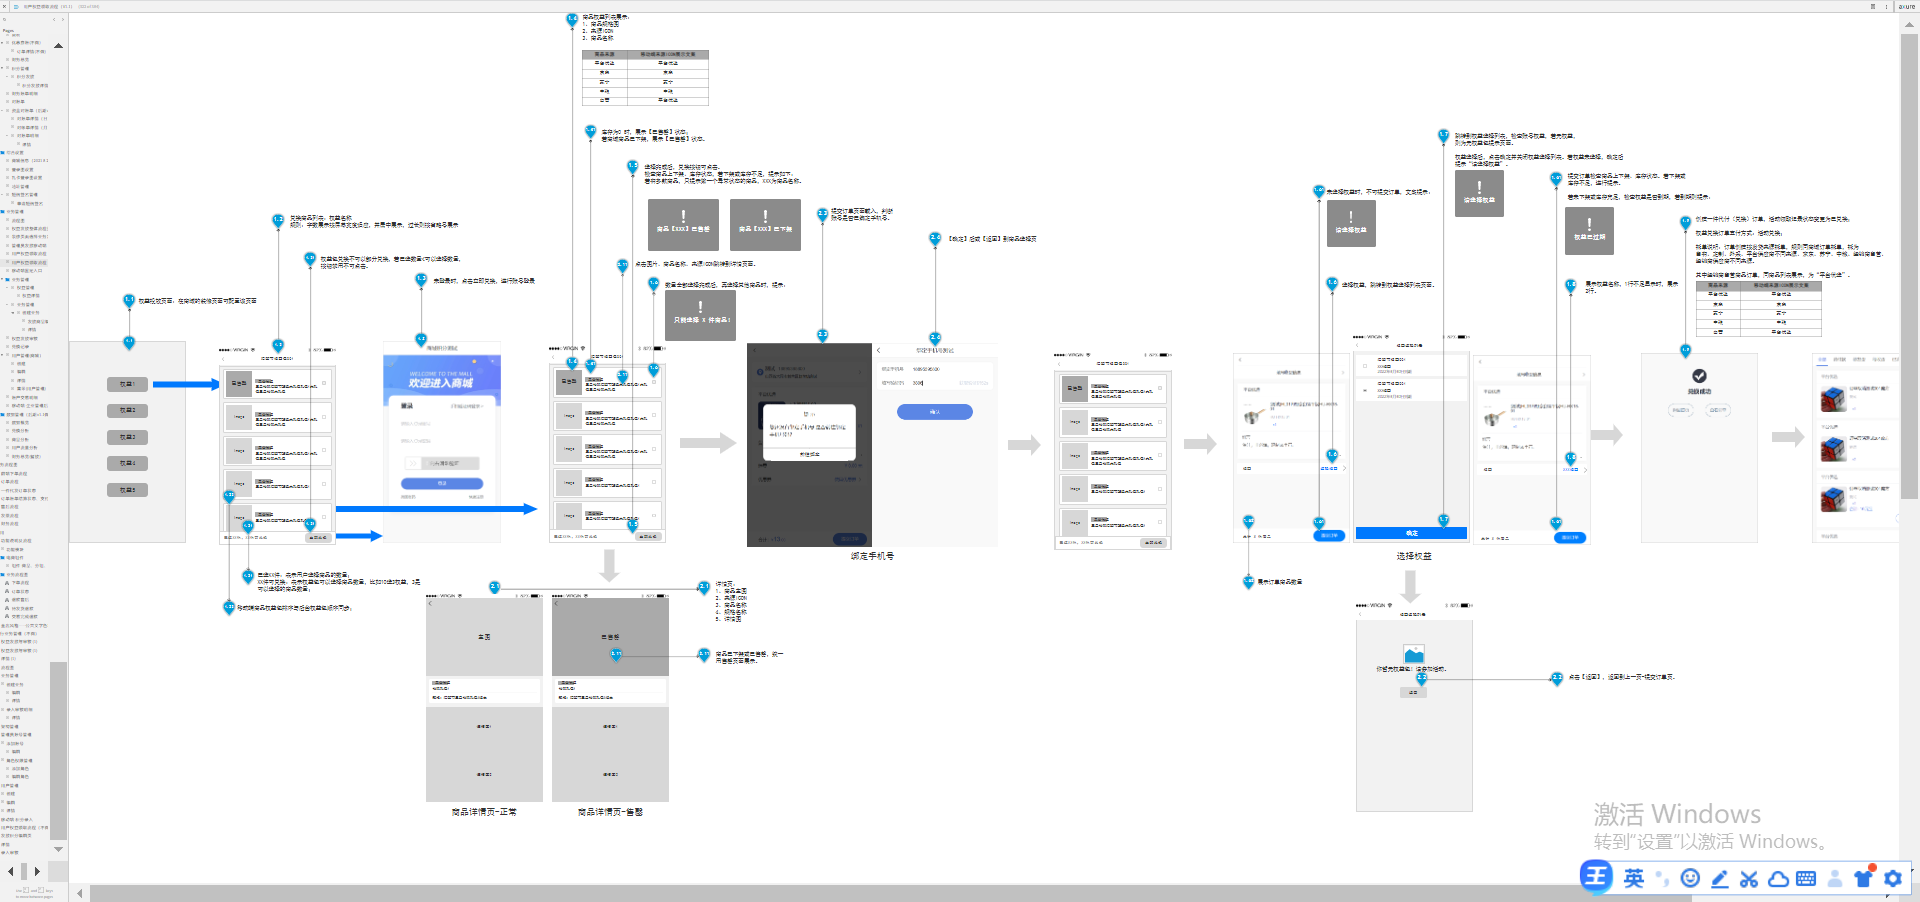Click the 权益2 button in the prototype

(127, 410)
